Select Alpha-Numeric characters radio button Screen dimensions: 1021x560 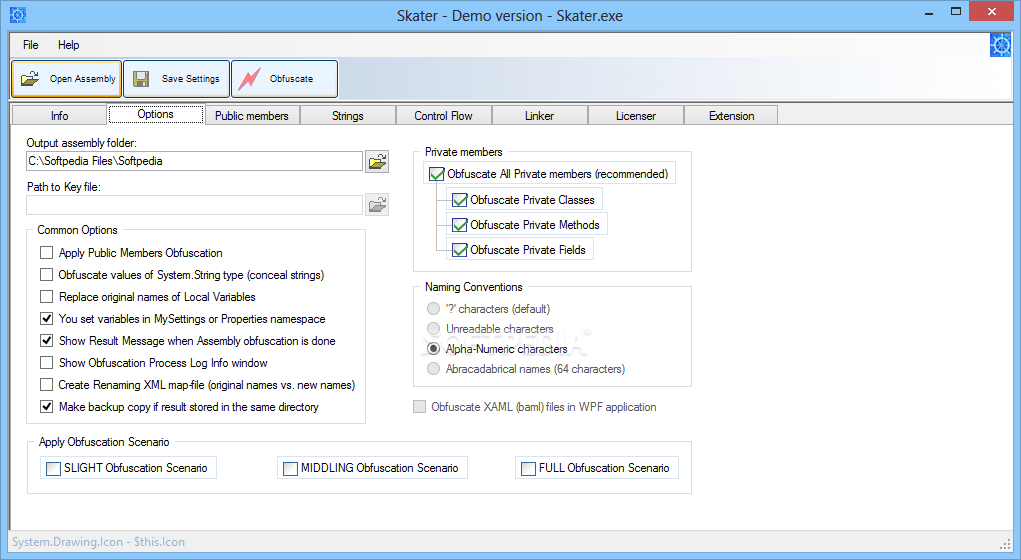click(x=433, y=349)
